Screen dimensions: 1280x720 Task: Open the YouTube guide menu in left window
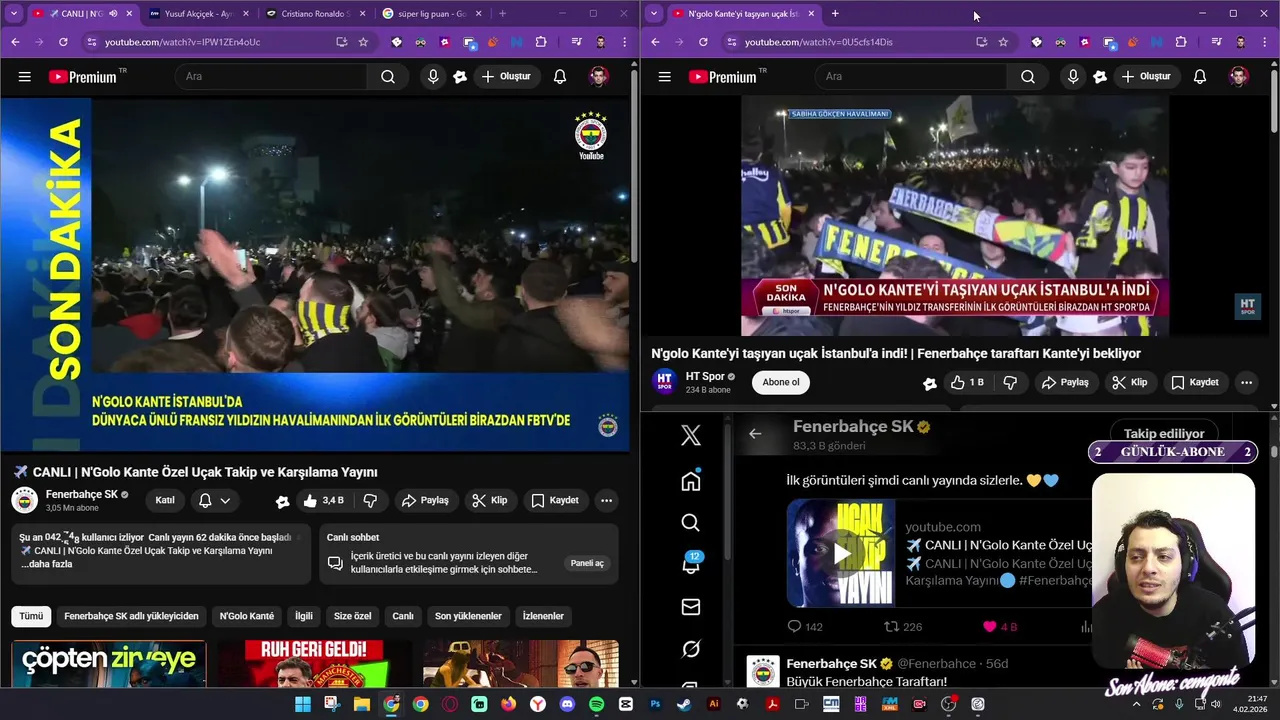25,77
